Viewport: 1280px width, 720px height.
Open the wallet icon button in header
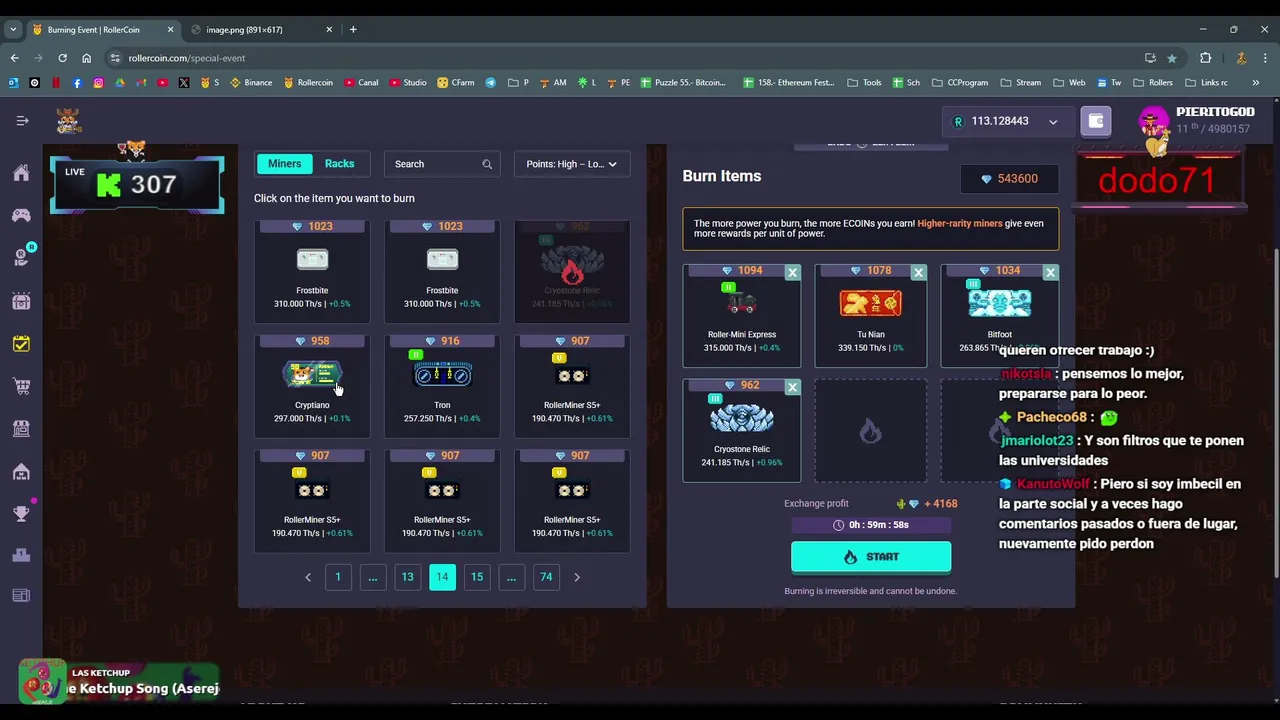[1096, 121]
